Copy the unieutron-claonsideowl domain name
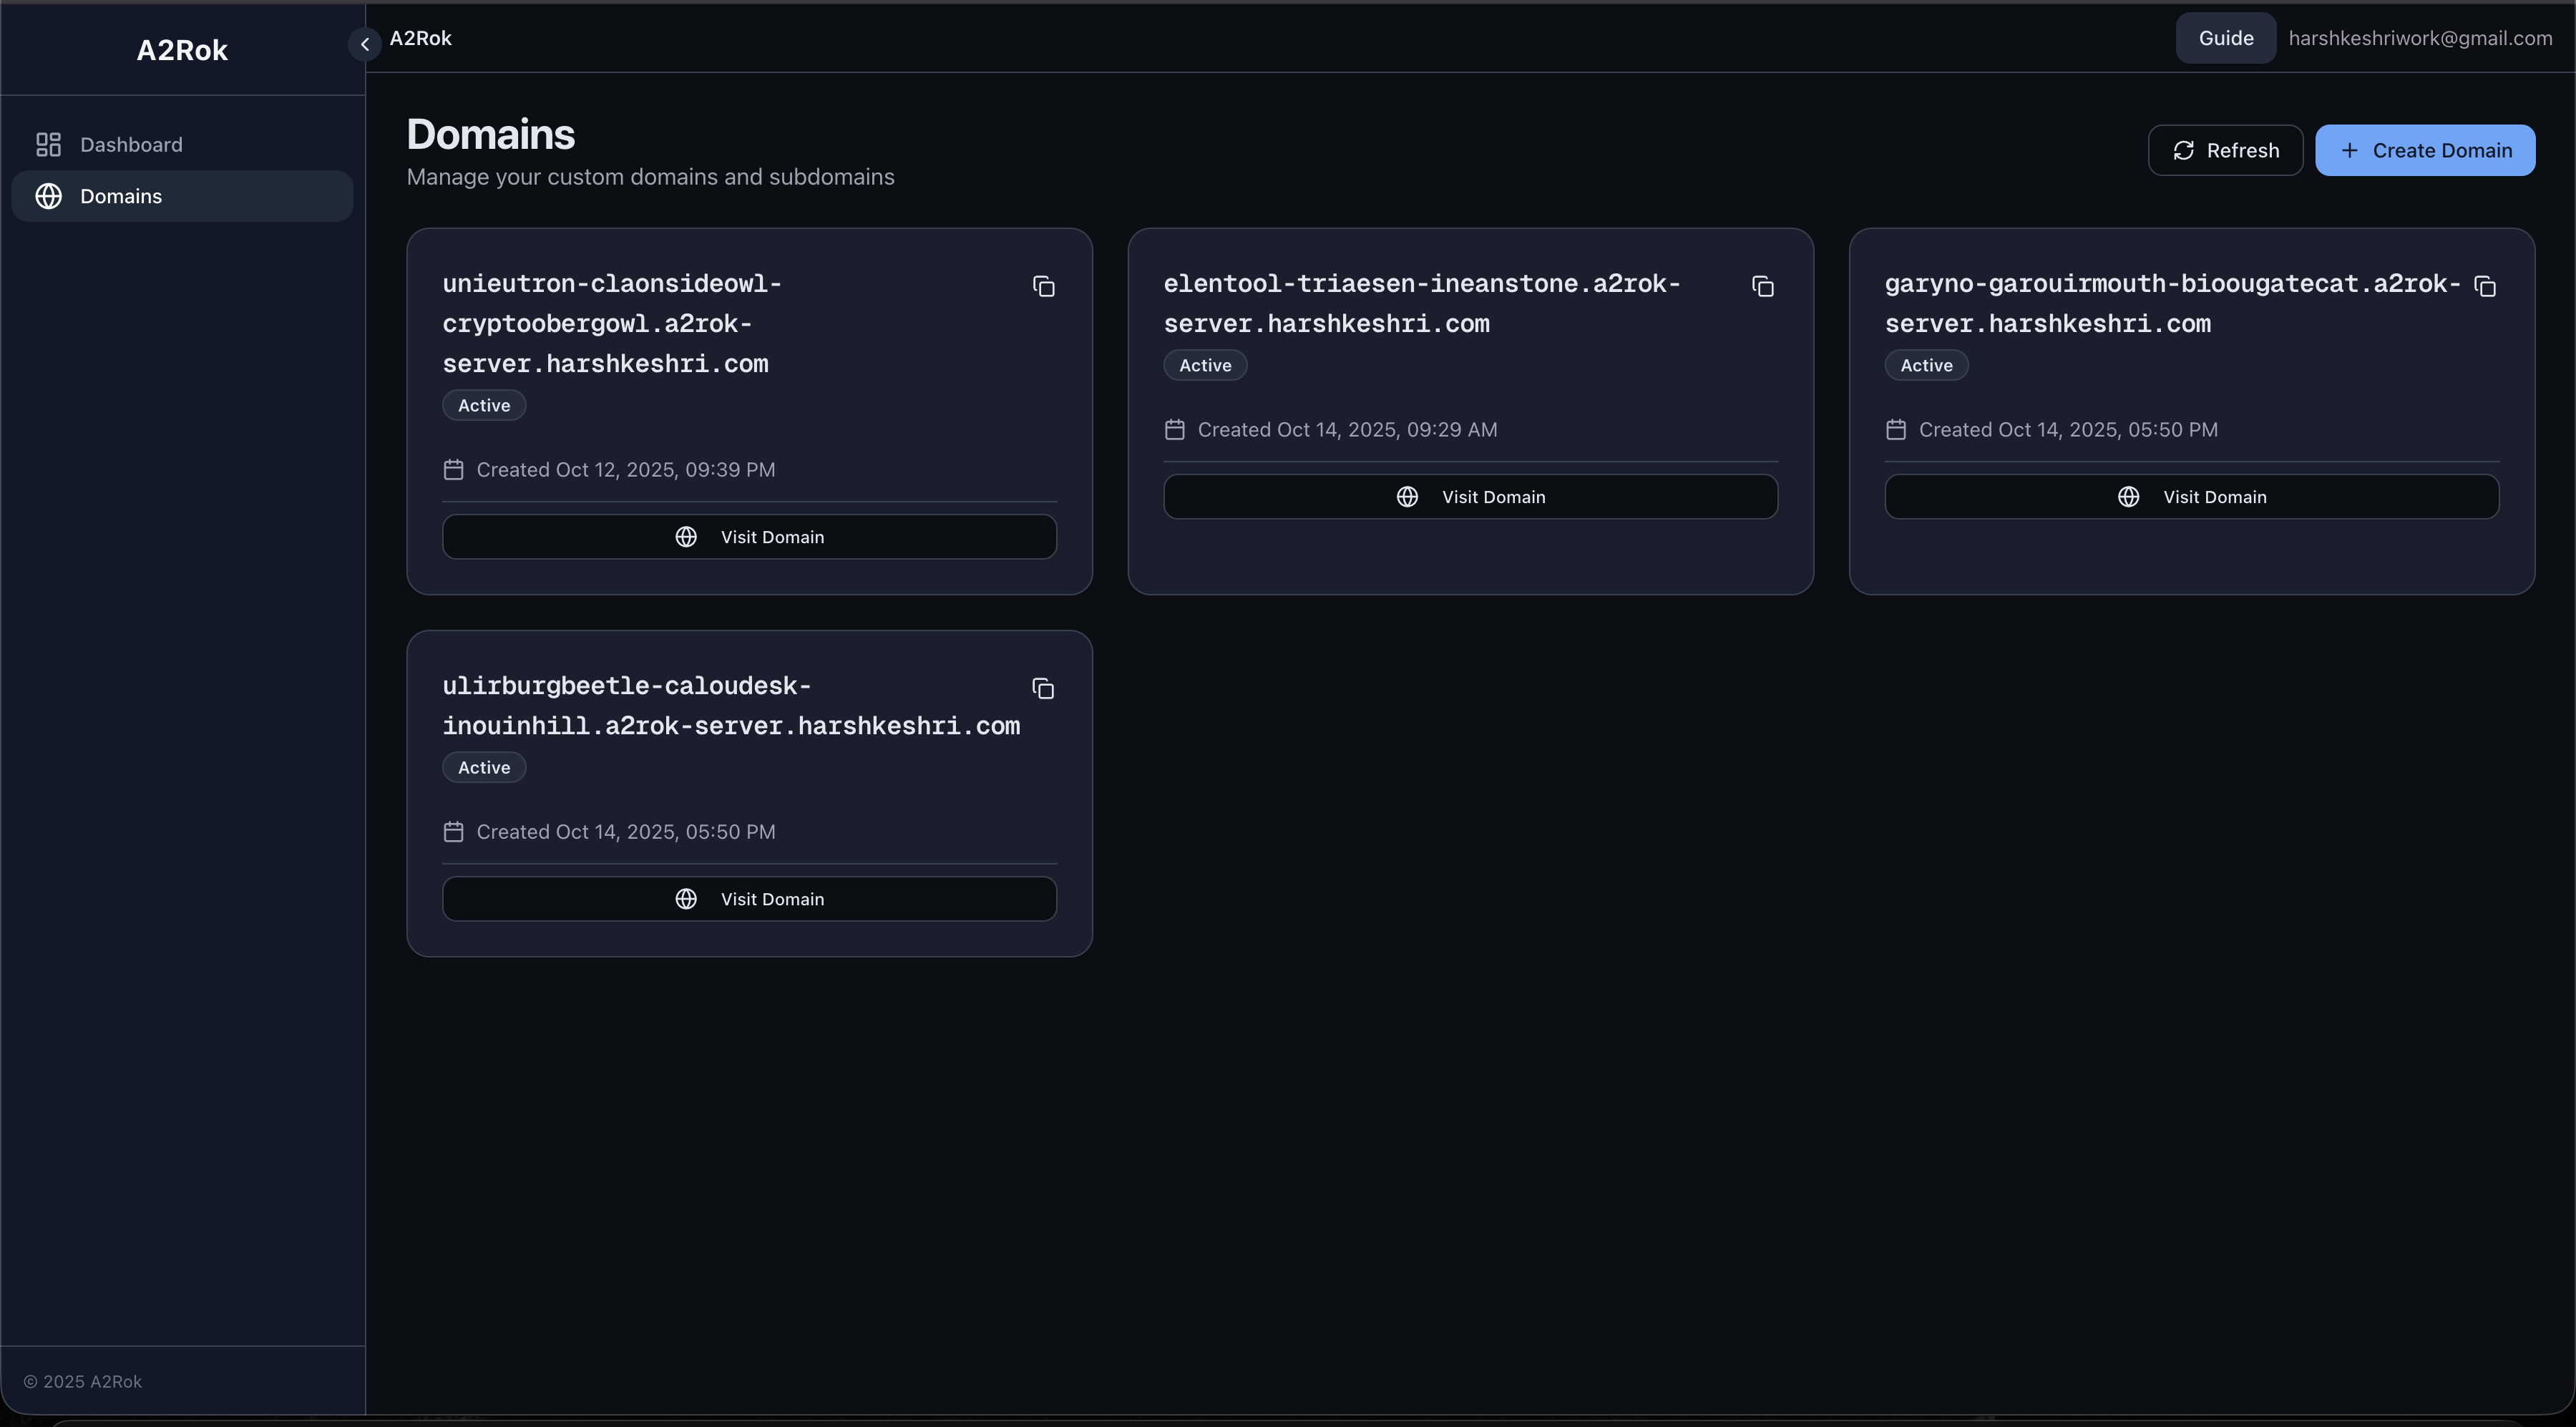The width and height of the screenshot is (2576, 1427). [1043, 287]
